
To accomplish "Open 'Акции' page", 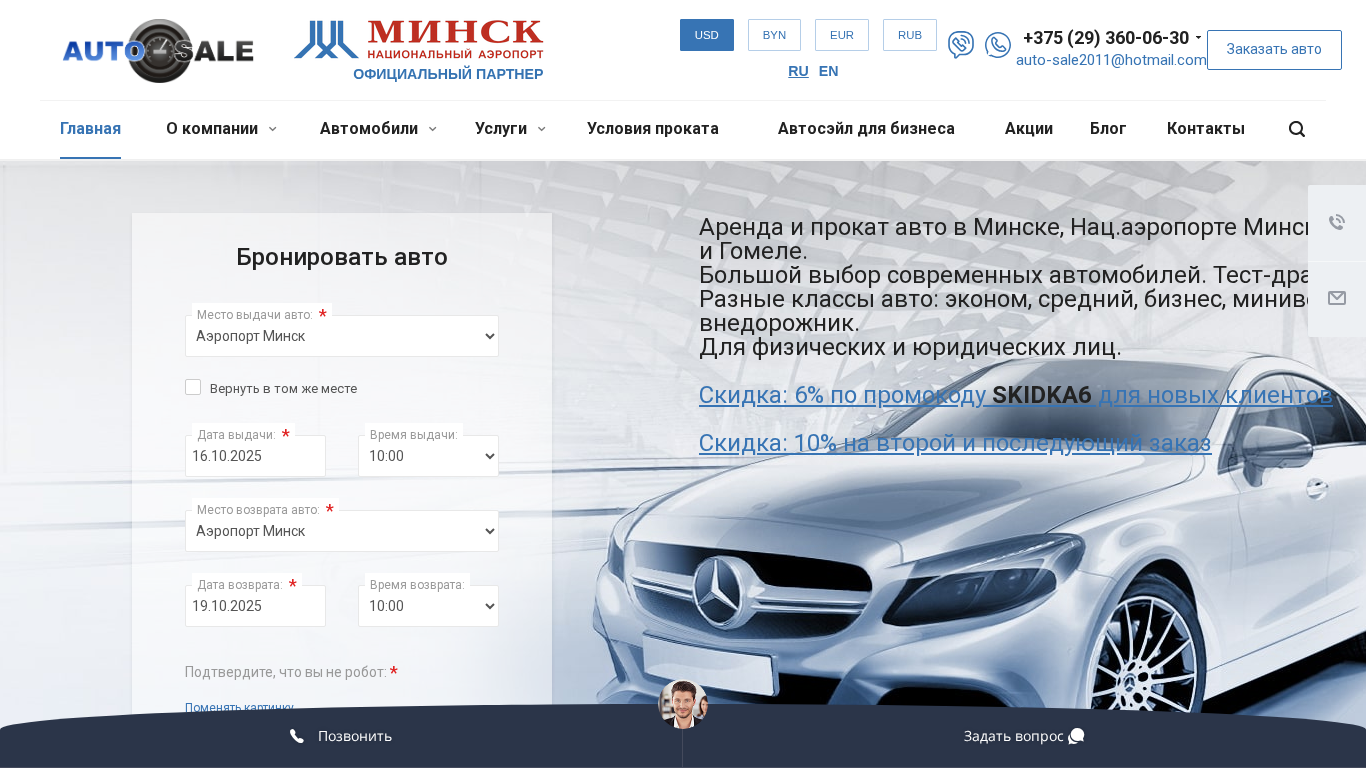I will [x=1029, y=129].
